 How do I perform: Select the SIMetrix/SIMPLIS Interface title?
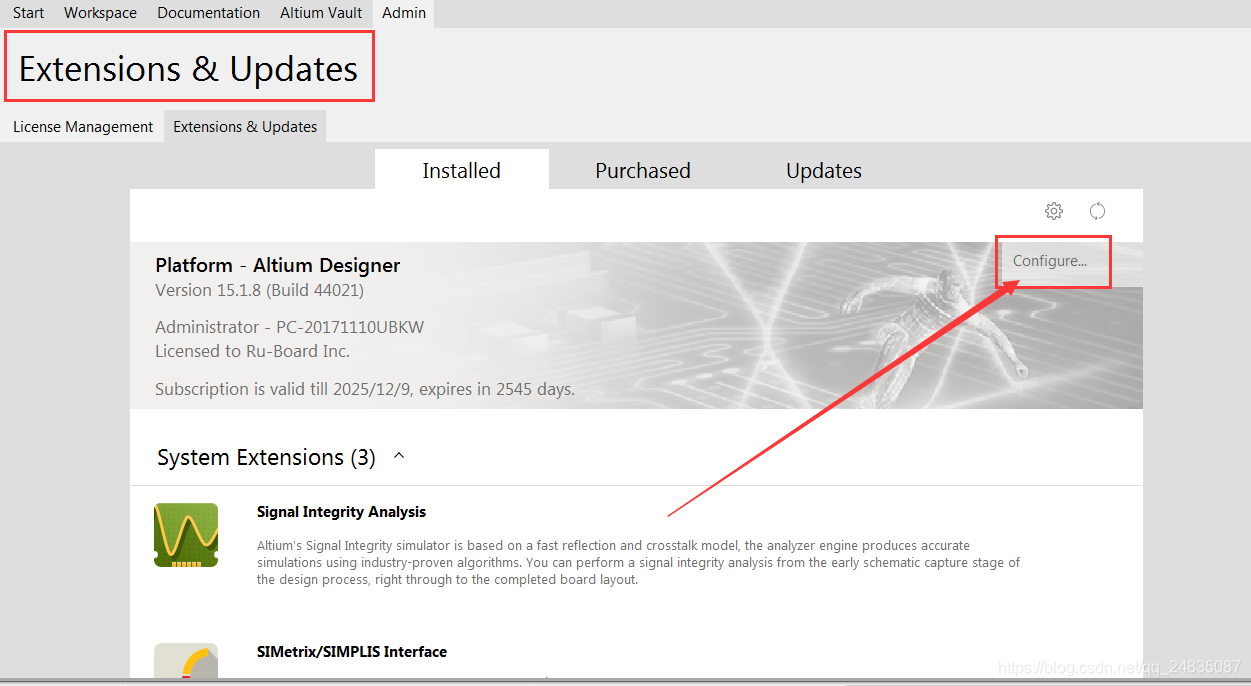point(352,652)
